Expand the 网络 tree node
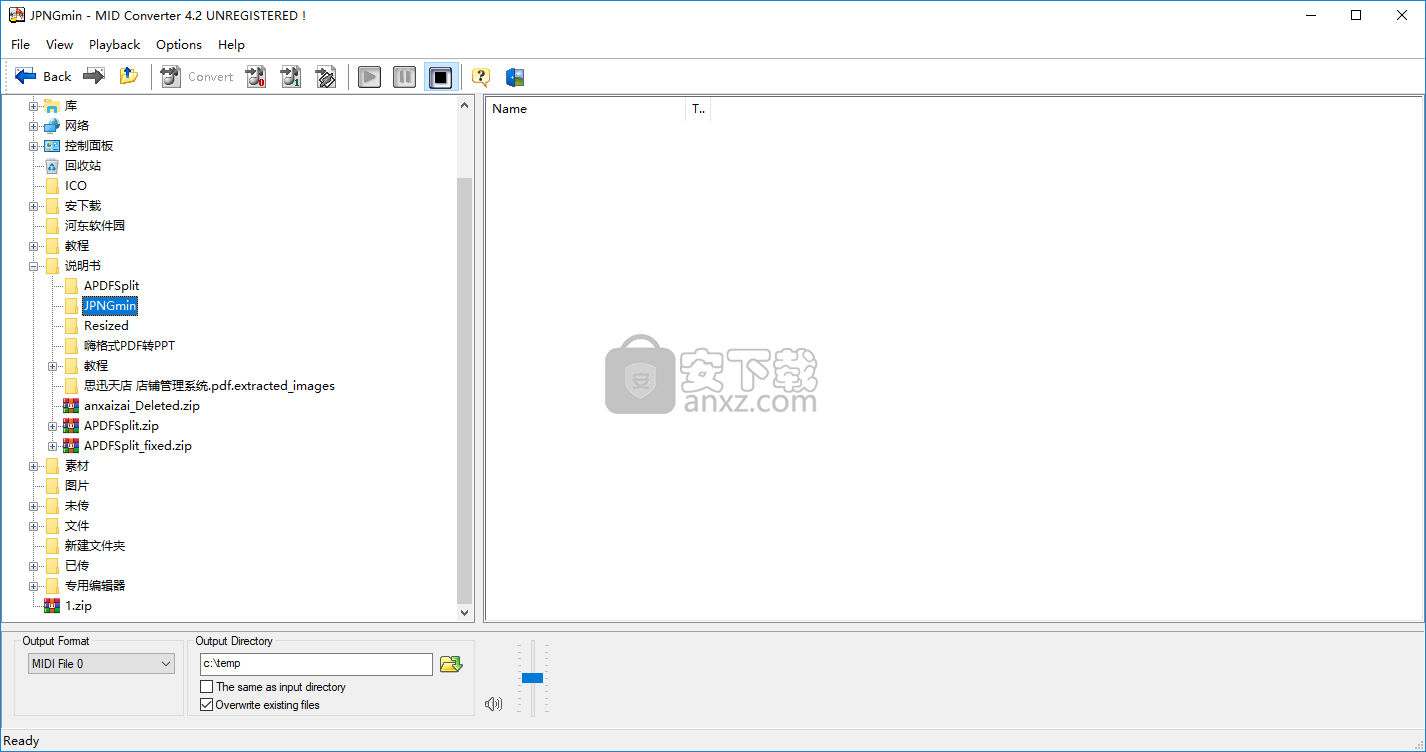The height and width of the screenshot is (752, 1426). pyautogui.click(x=34, y=126)
